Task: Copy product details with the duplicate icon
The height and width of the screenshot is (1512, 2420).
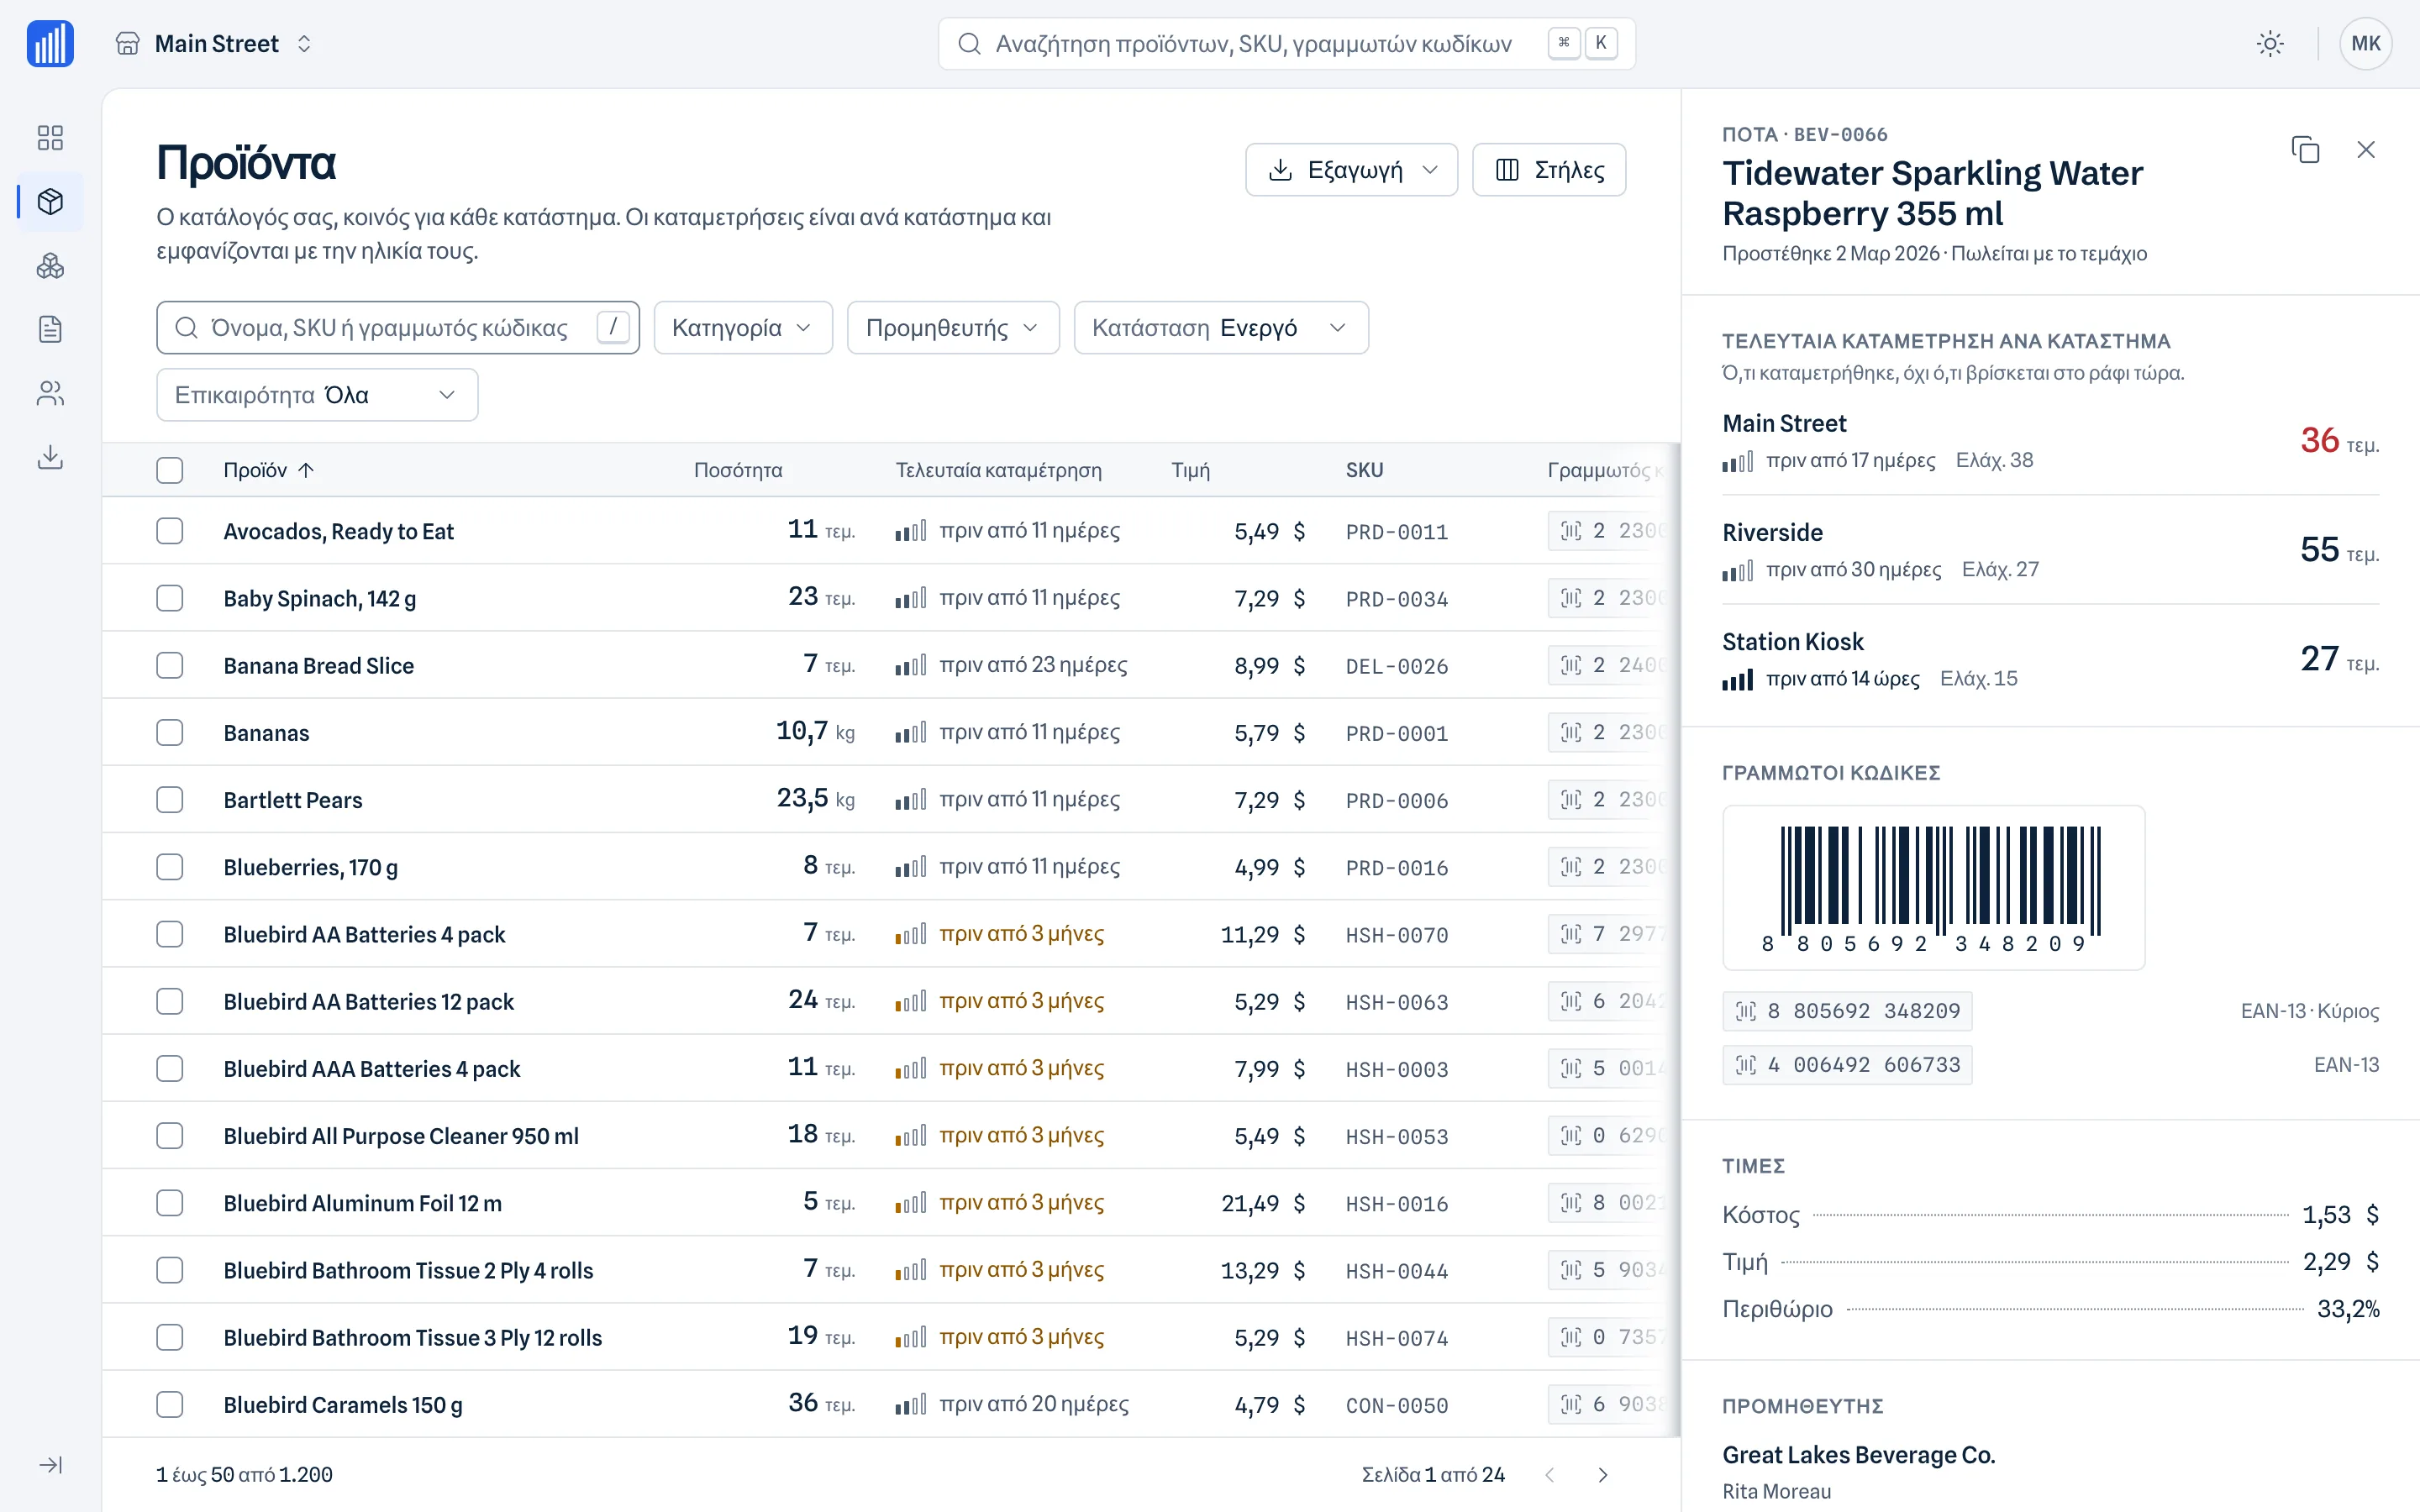Action: click(x=2305, y=150)
